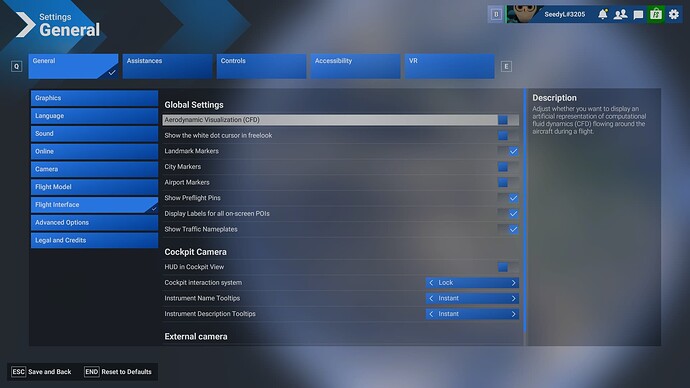Click the External camera section heading
The width and height of the screenshot is (690, 388).
click(x=196, y=337)
